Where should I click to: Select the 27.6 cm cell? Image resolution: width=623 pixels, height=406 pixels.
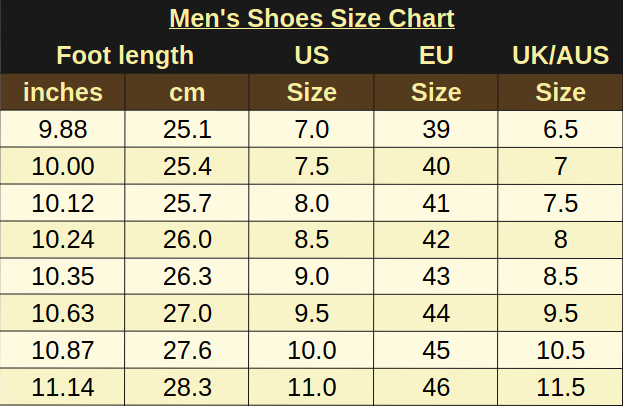coord(187,350)
